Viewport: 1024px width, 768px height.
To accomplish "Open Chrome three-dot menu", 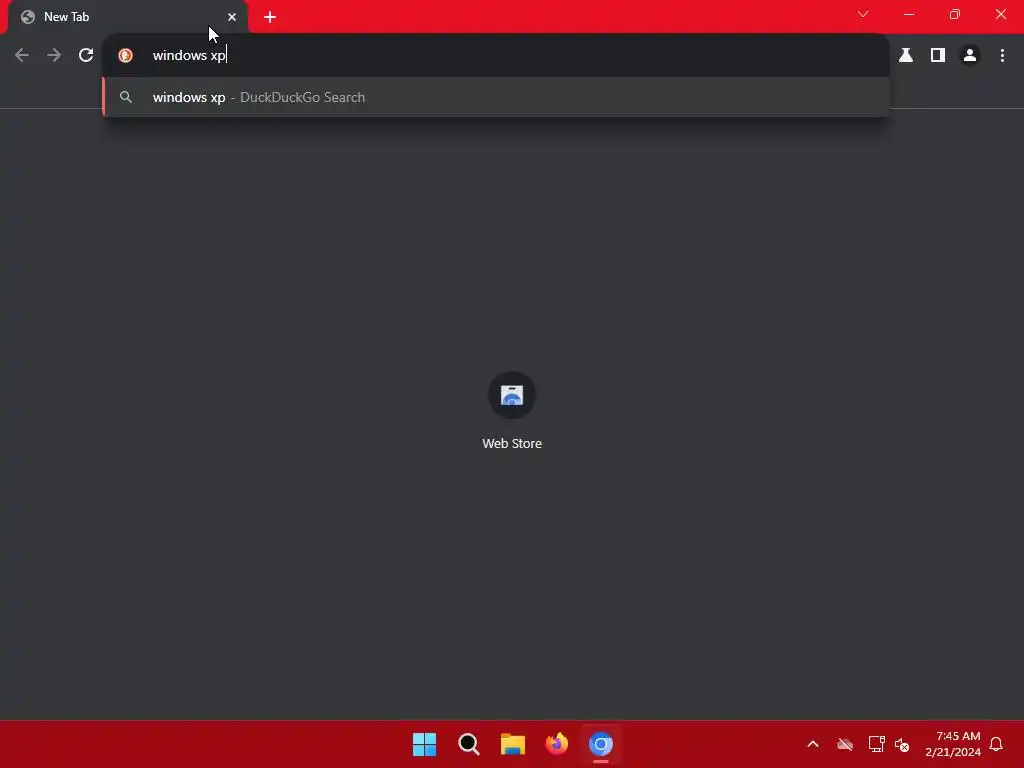I will [1002, 56].
